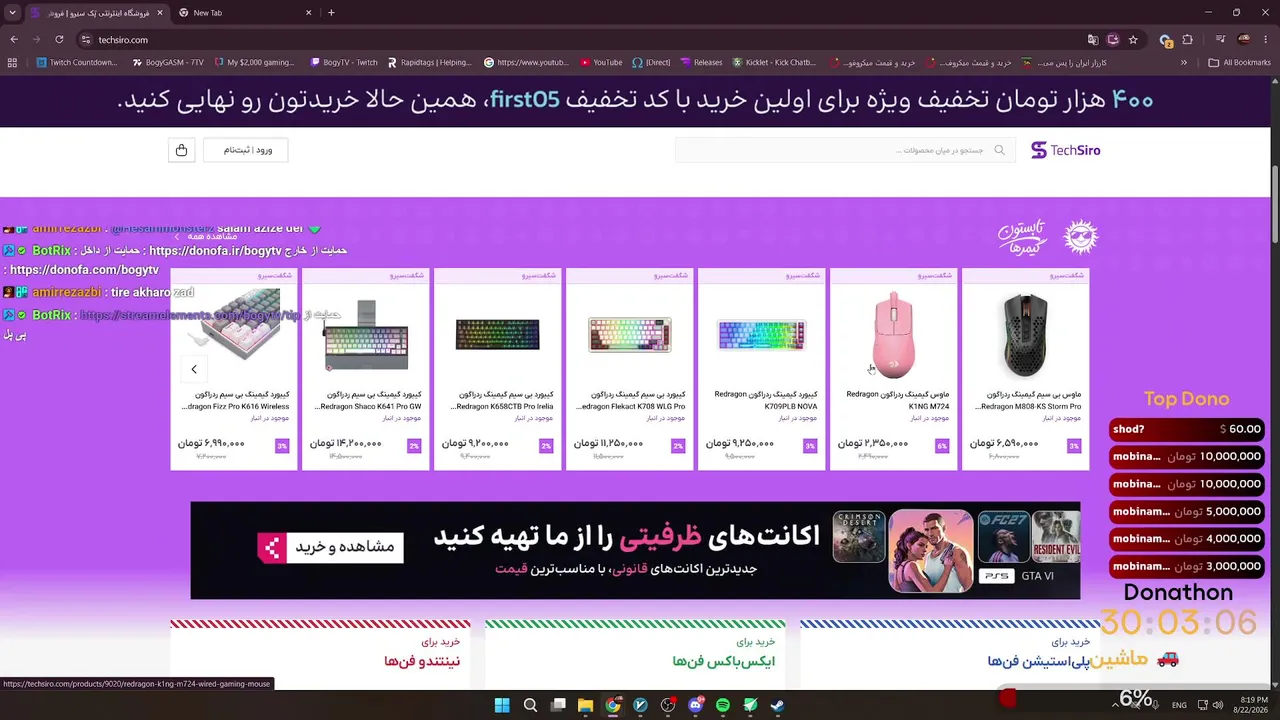This screenshot has height=720, width=1280.
Task: Expand the bookmarks overflow chevron
Action: [1184, 62]
